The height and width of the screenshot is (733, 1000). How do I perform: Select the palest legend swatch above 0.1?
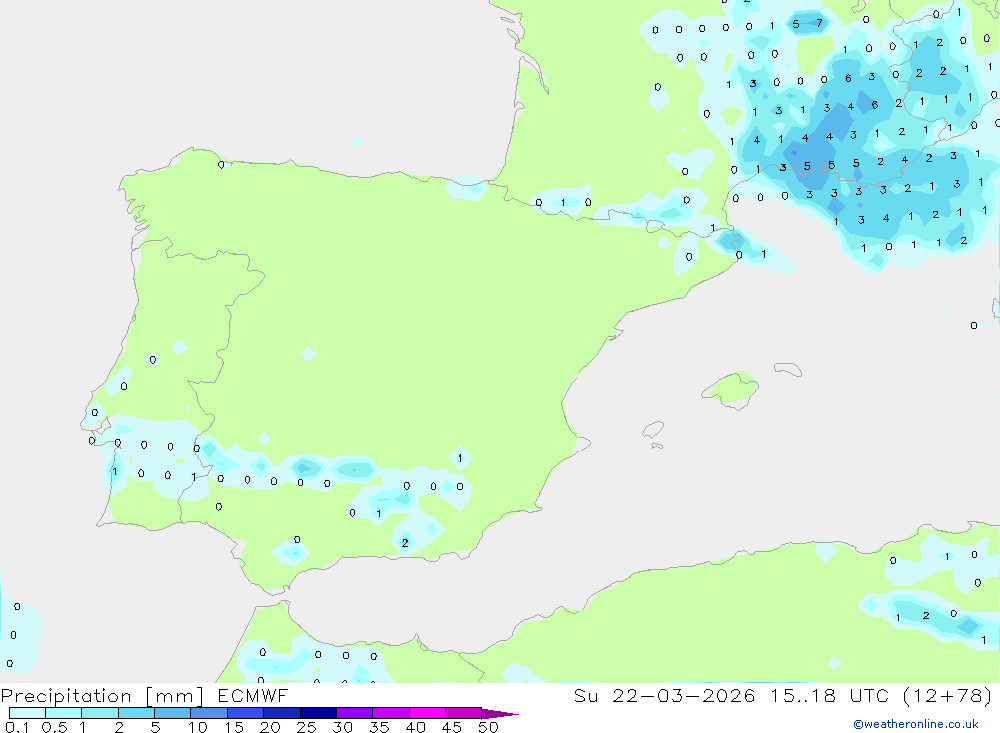pyautogui.click(x=27, y=713)
